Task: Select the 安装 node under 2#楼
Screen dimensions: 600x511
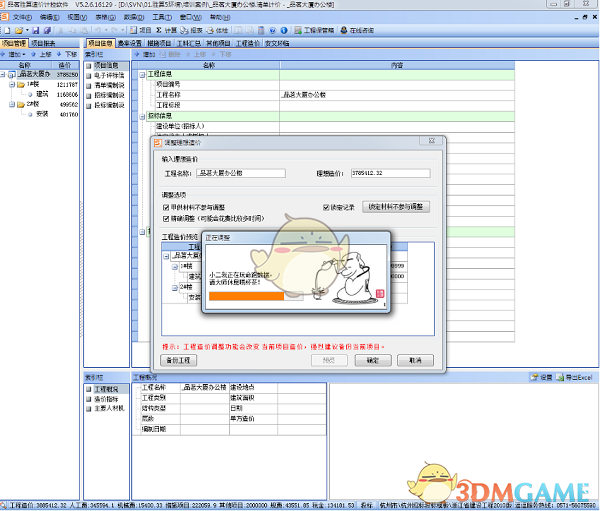Action: pos(42,114)
